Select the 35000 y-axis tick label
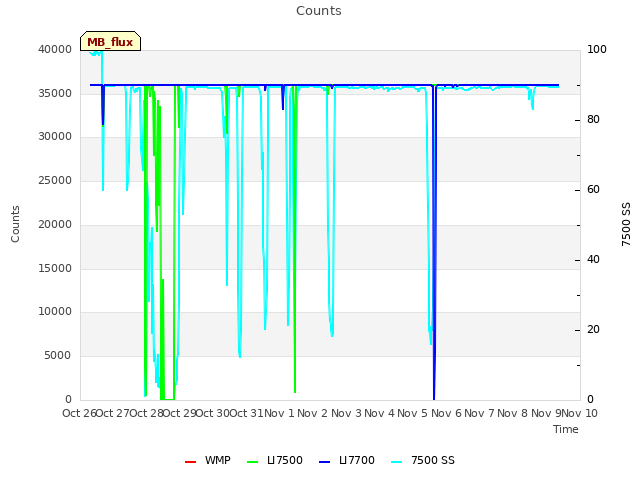640x480 pixels. [x=55, y=93]
